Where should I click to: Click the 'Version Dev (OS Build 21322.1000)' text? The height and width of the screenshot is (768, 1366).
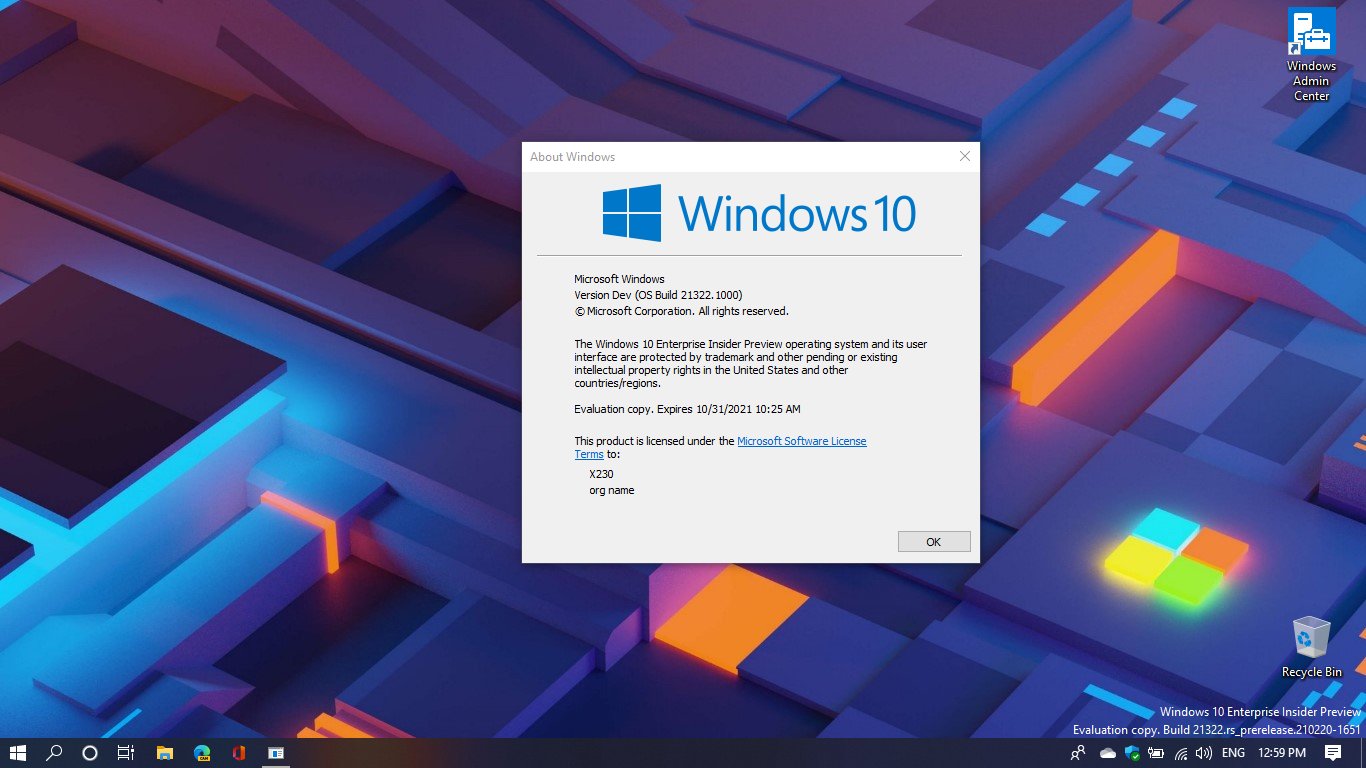(x=658, y=295)
